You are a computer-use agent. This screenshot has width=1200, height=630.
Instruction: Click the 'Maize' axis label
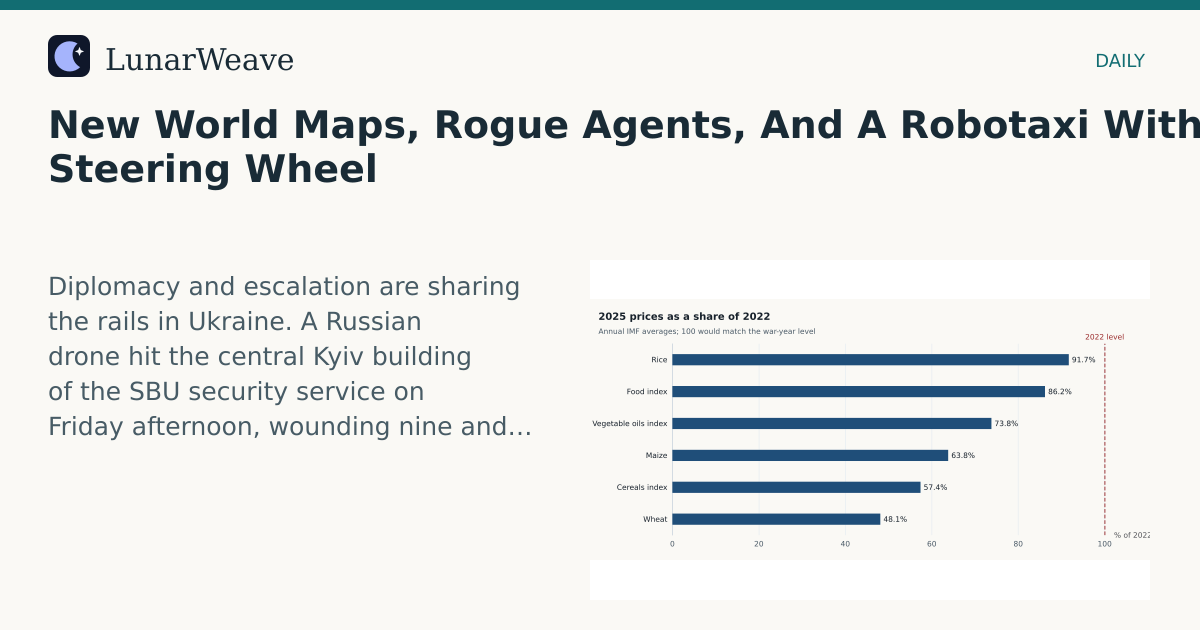tap(656, 456)
